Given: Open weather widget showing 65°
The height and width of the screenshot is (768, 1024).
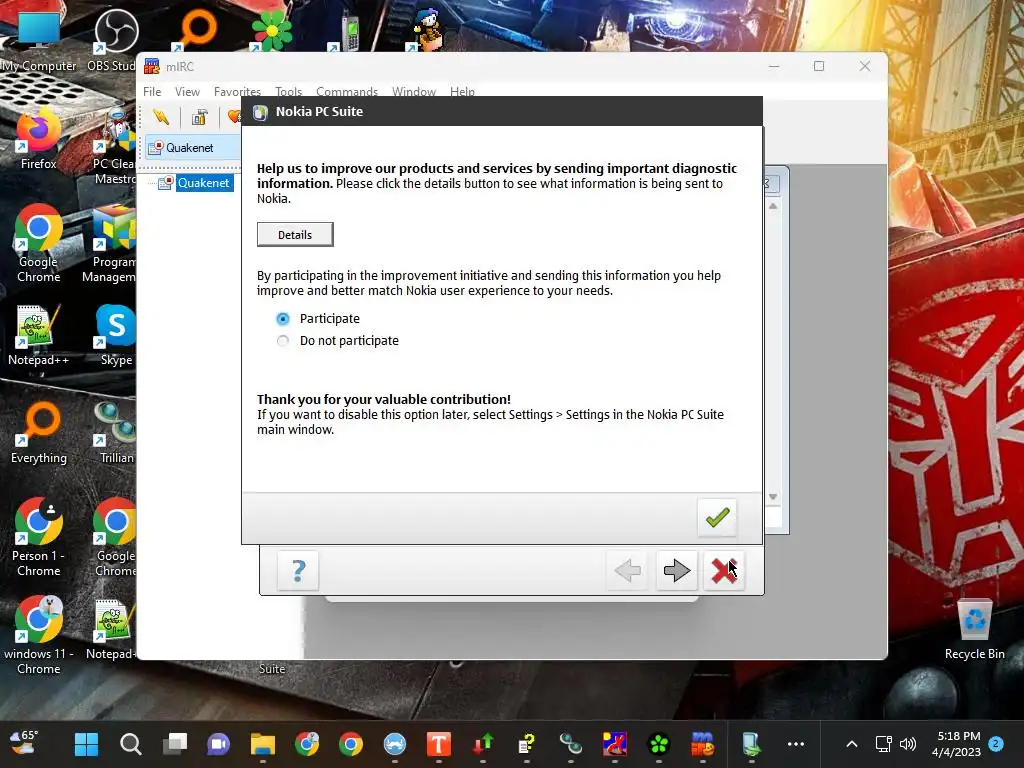Looking at the screenshot, I should [25, 743].
